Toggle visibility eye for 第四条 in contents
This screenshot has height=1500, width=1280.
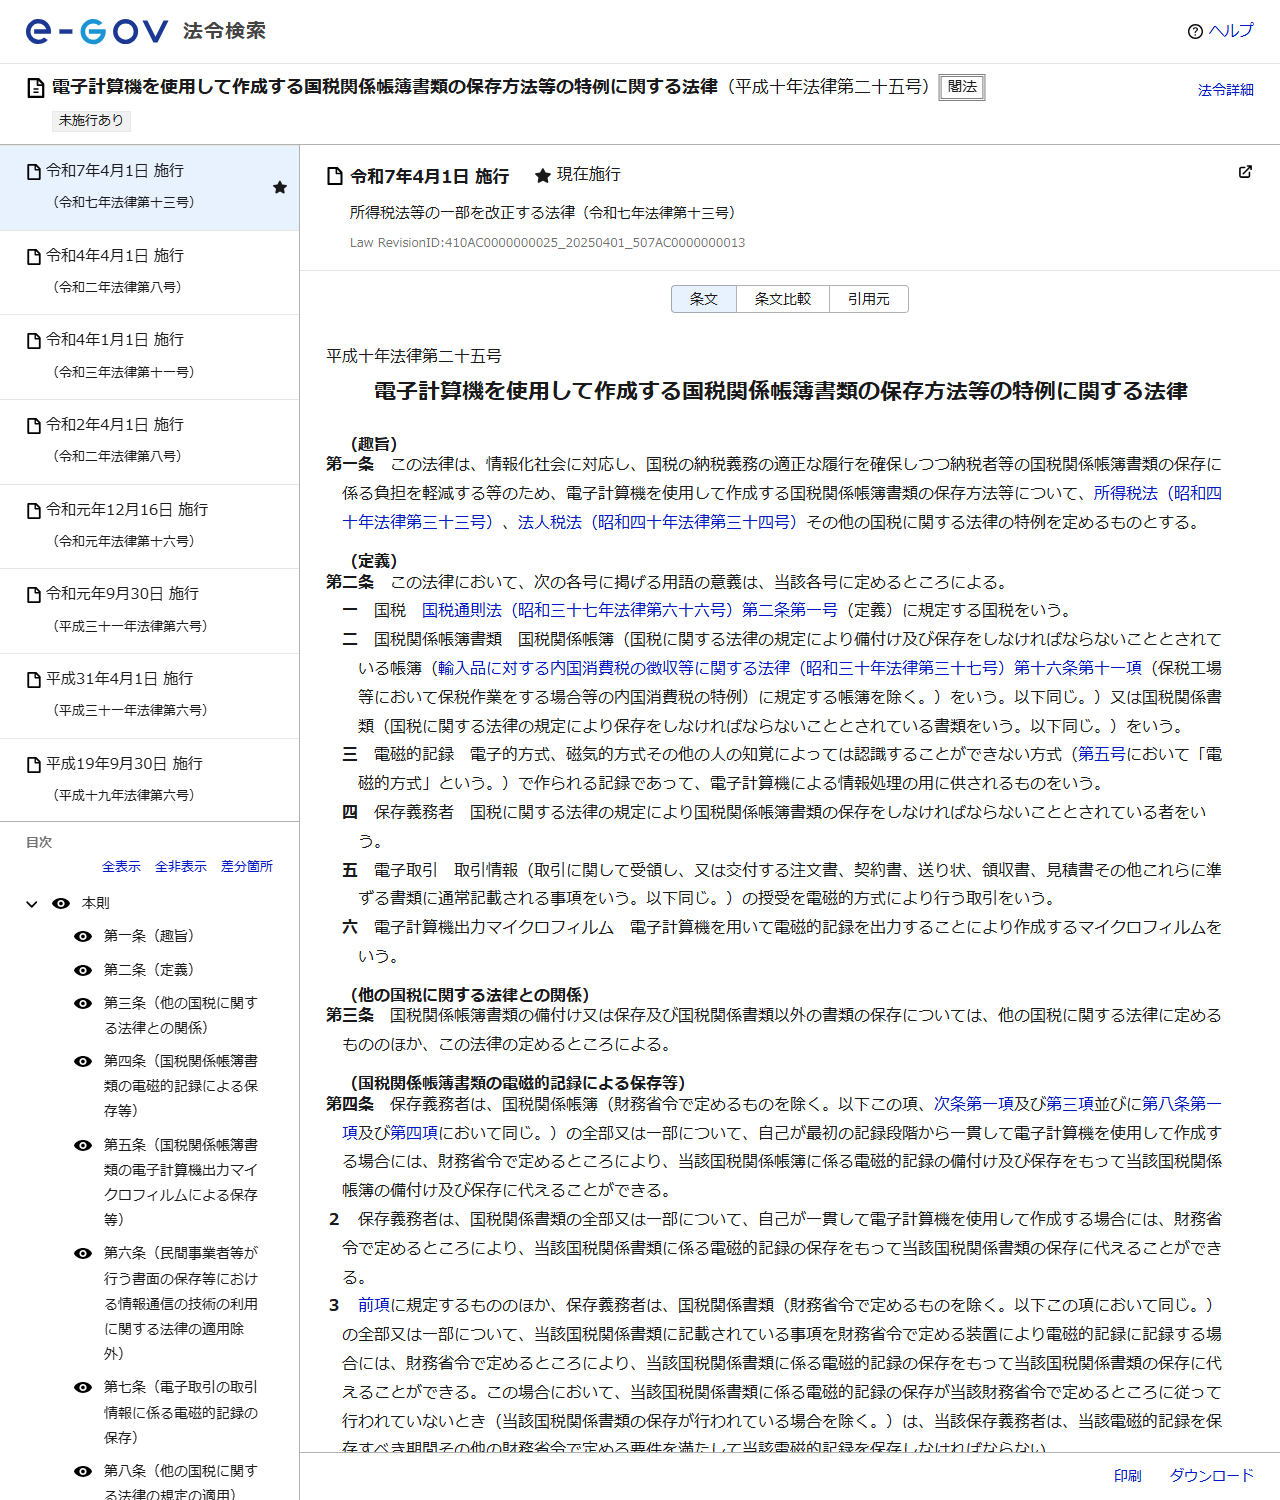(x=83, y=1061)
